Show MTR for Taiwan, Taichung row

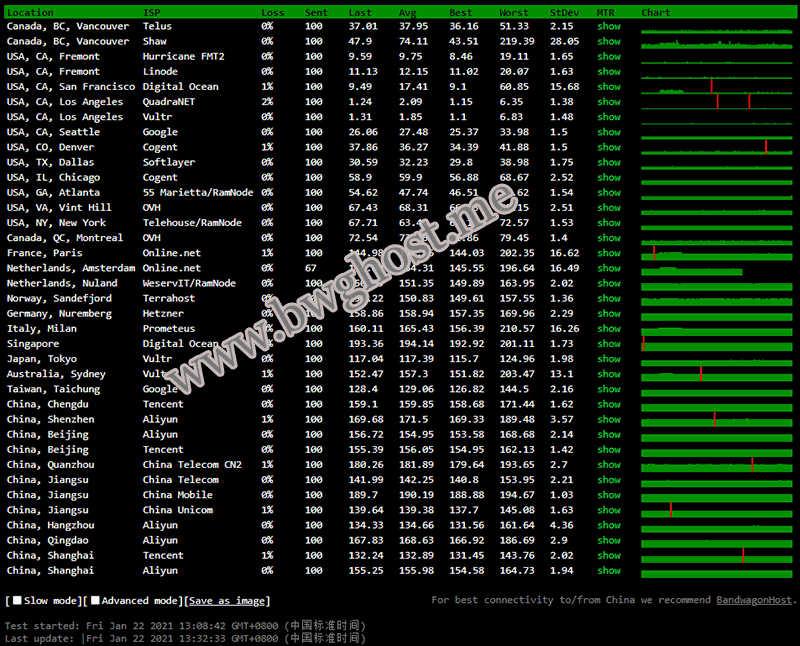pyautogui.click(x=609, y=389)
